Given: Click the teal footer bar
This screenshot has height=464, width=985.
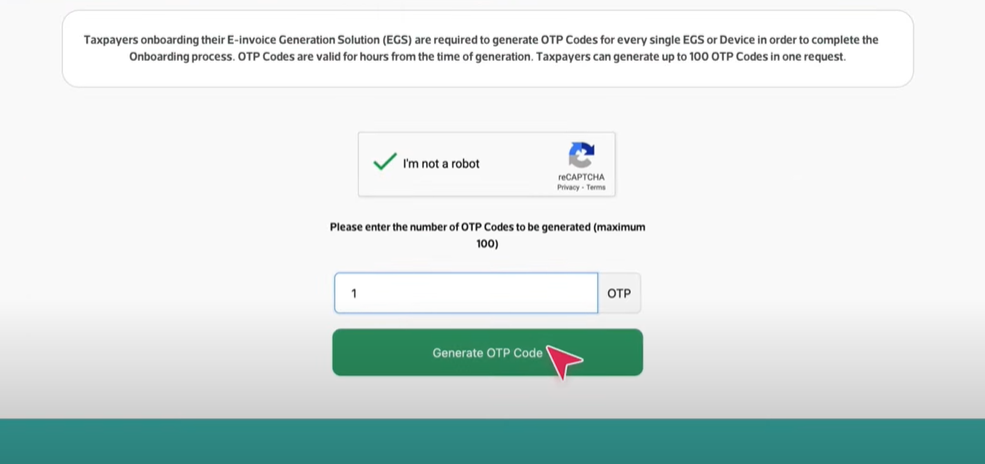Looking at the screenshot, I should click(492, 441).
